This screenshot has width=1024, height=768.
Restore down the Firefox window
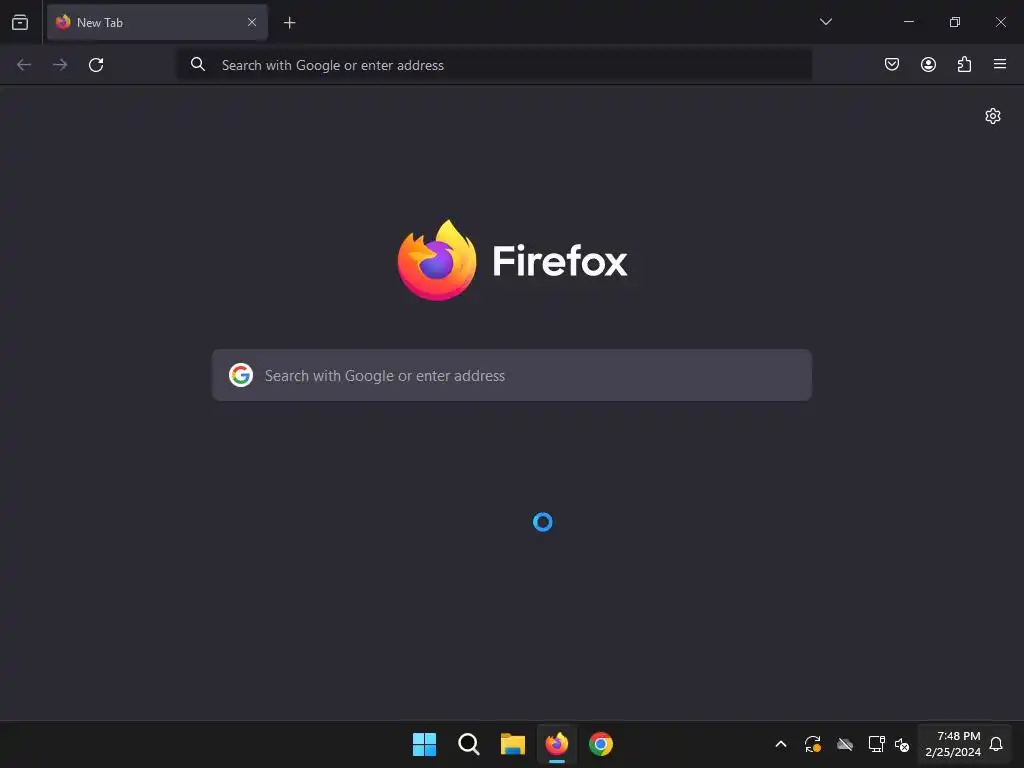click(x=955, y=22)
